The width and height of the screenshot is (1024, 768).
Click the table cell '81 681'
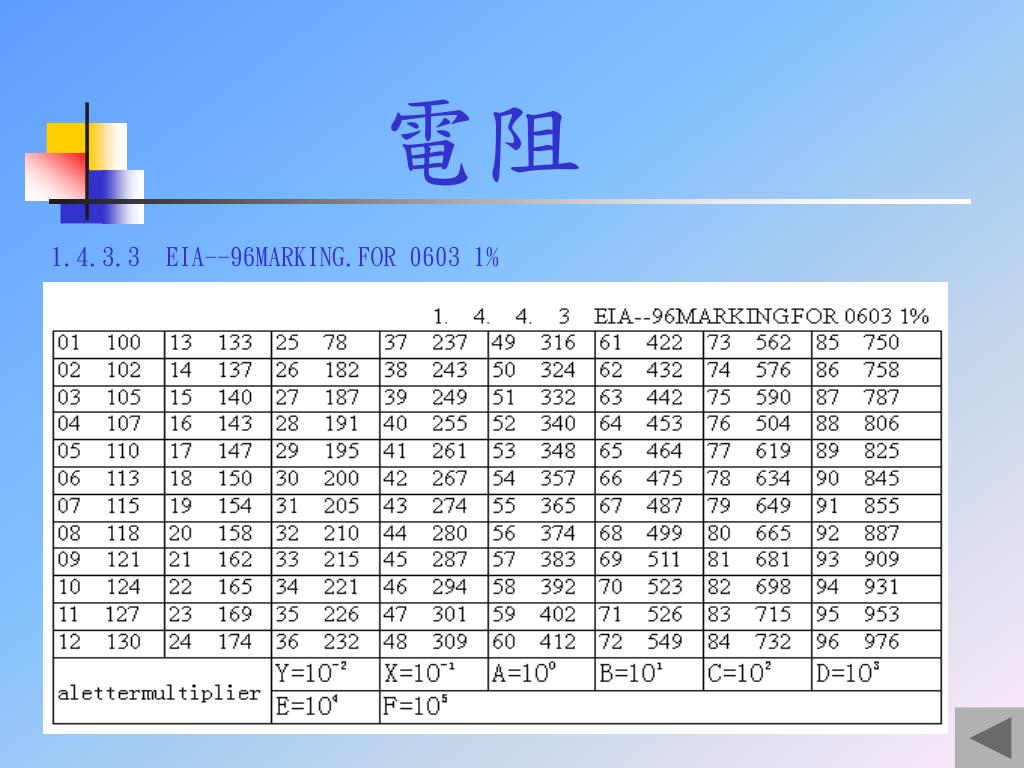click(x=758, y=562)
